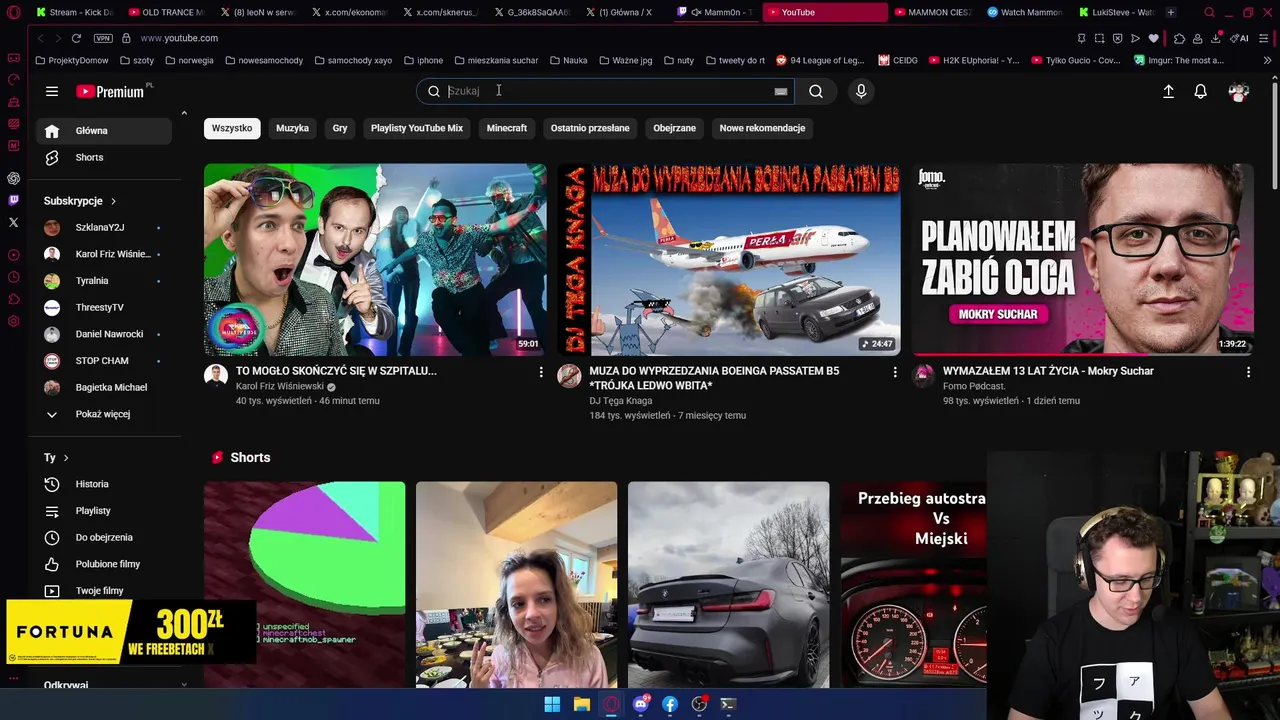Open Shorts in the sidebar
Image resolution: width=1280 pixels, height=720 pixels.
click(104, 157)
